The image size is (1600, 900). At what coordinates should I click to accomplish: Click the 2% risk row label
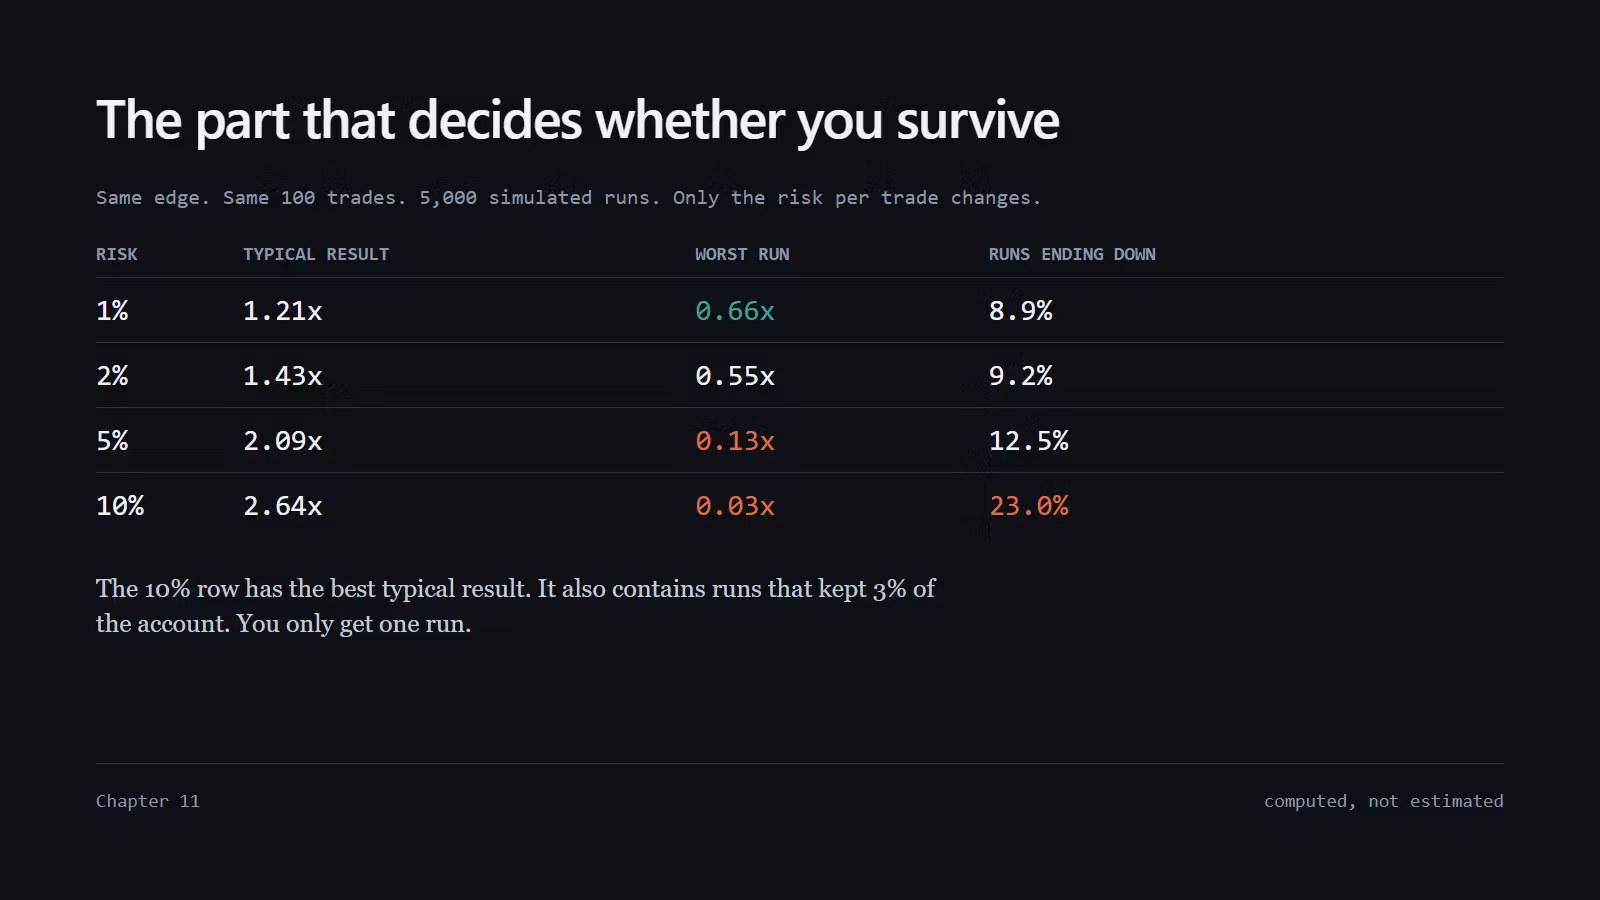(112, 376)
